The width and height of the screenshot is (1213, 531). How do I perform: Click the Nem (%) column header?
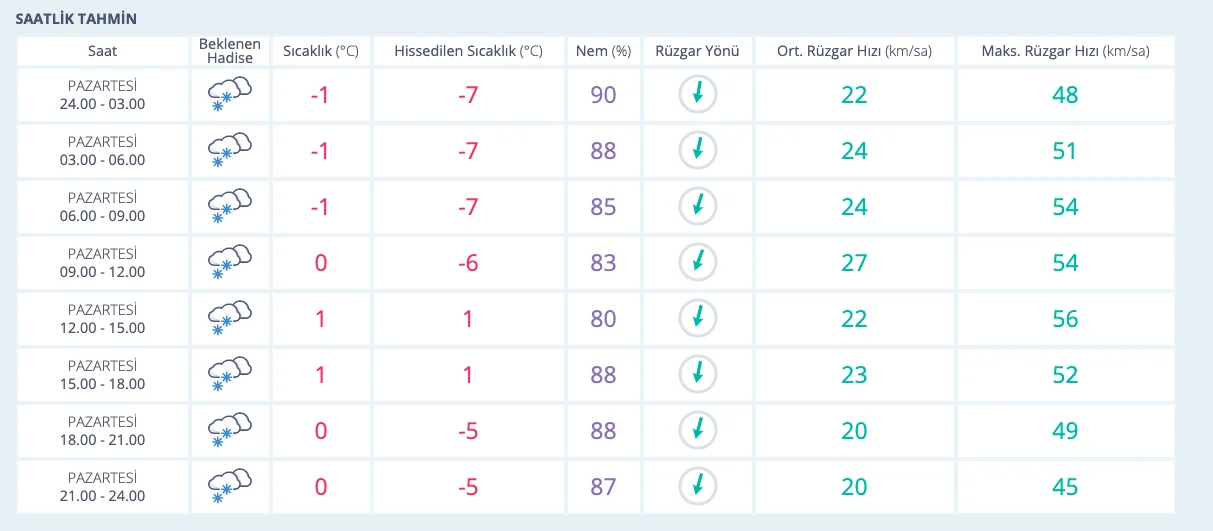coord(604,51)
